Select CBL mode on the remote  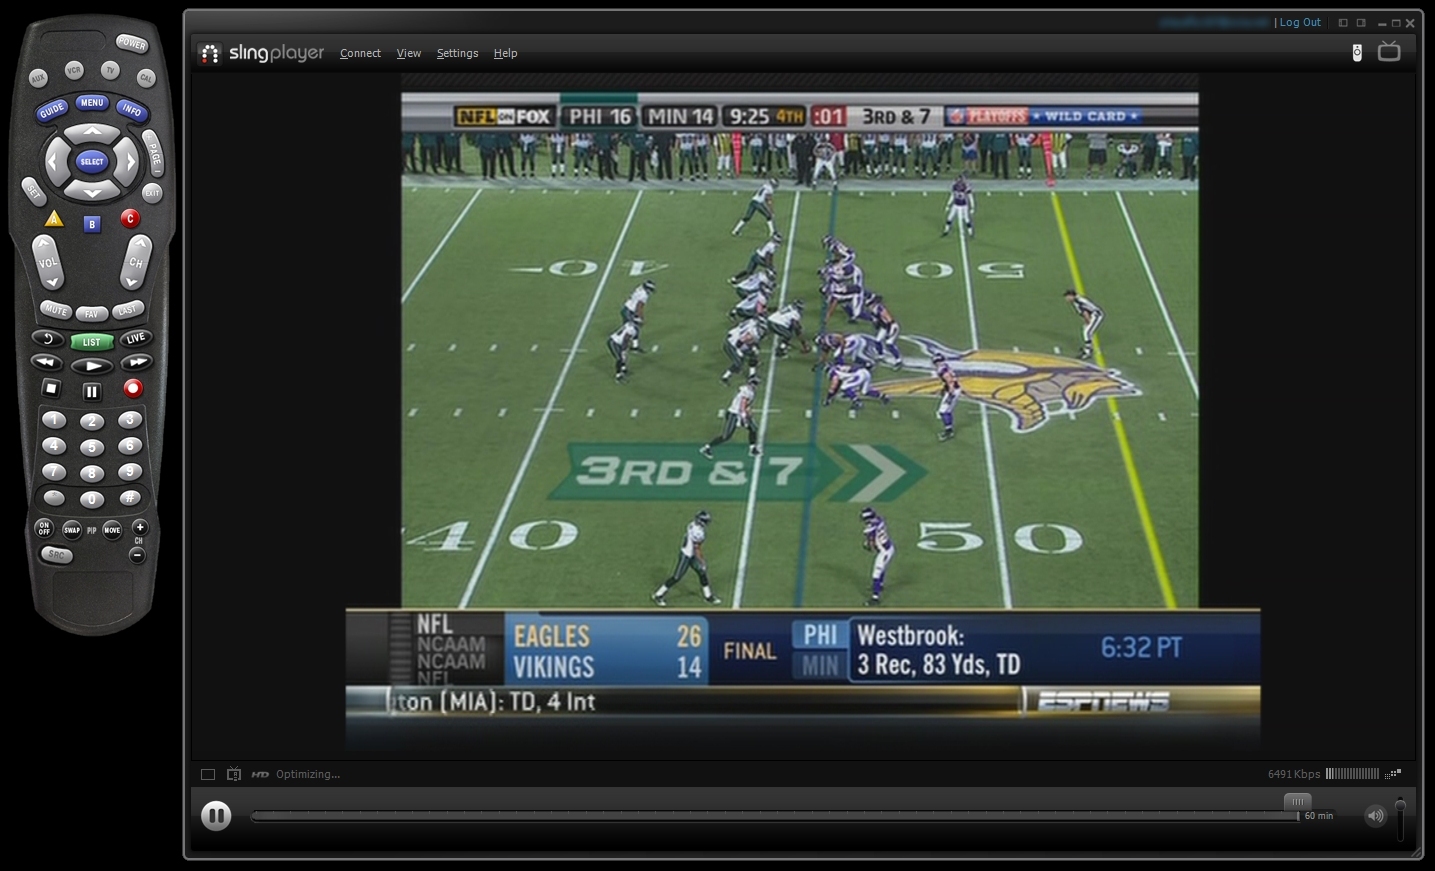point(146,78)
